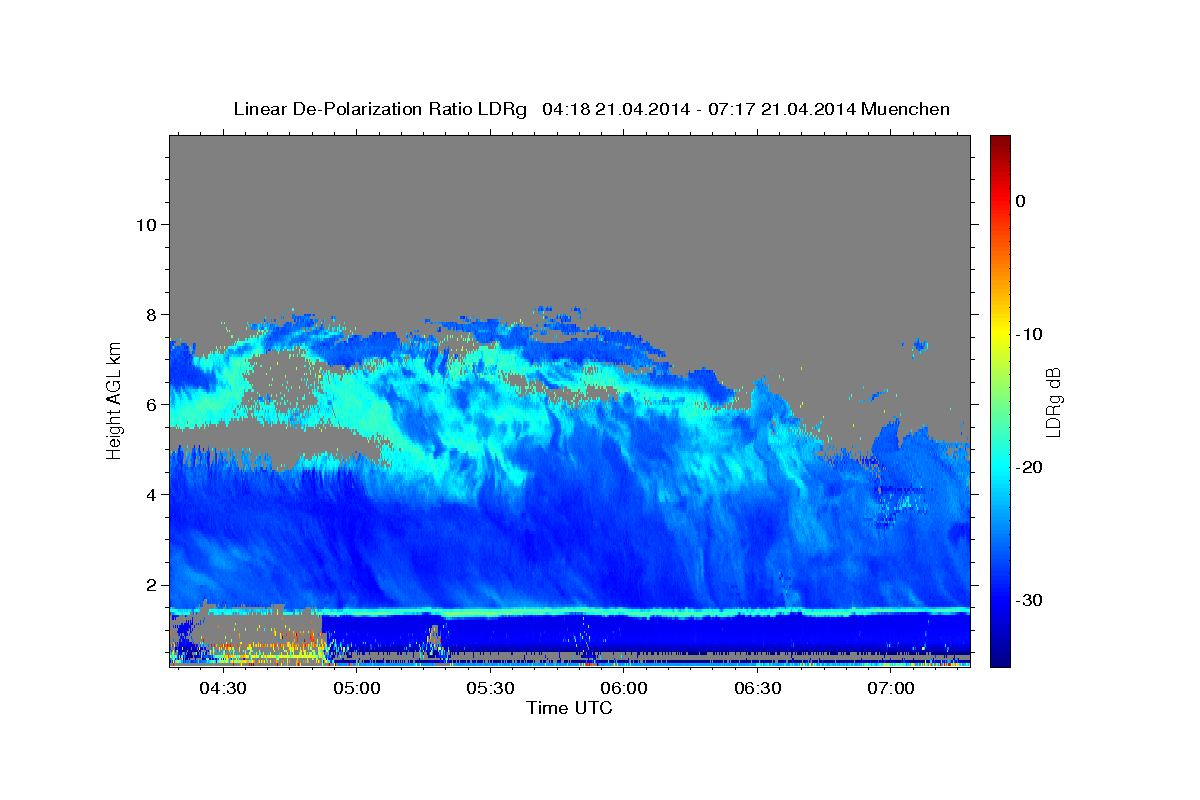Click the colorbar 0 dB label
Image resolution: width=1200 pixels, height=800 pixels.
(1021, 201)
